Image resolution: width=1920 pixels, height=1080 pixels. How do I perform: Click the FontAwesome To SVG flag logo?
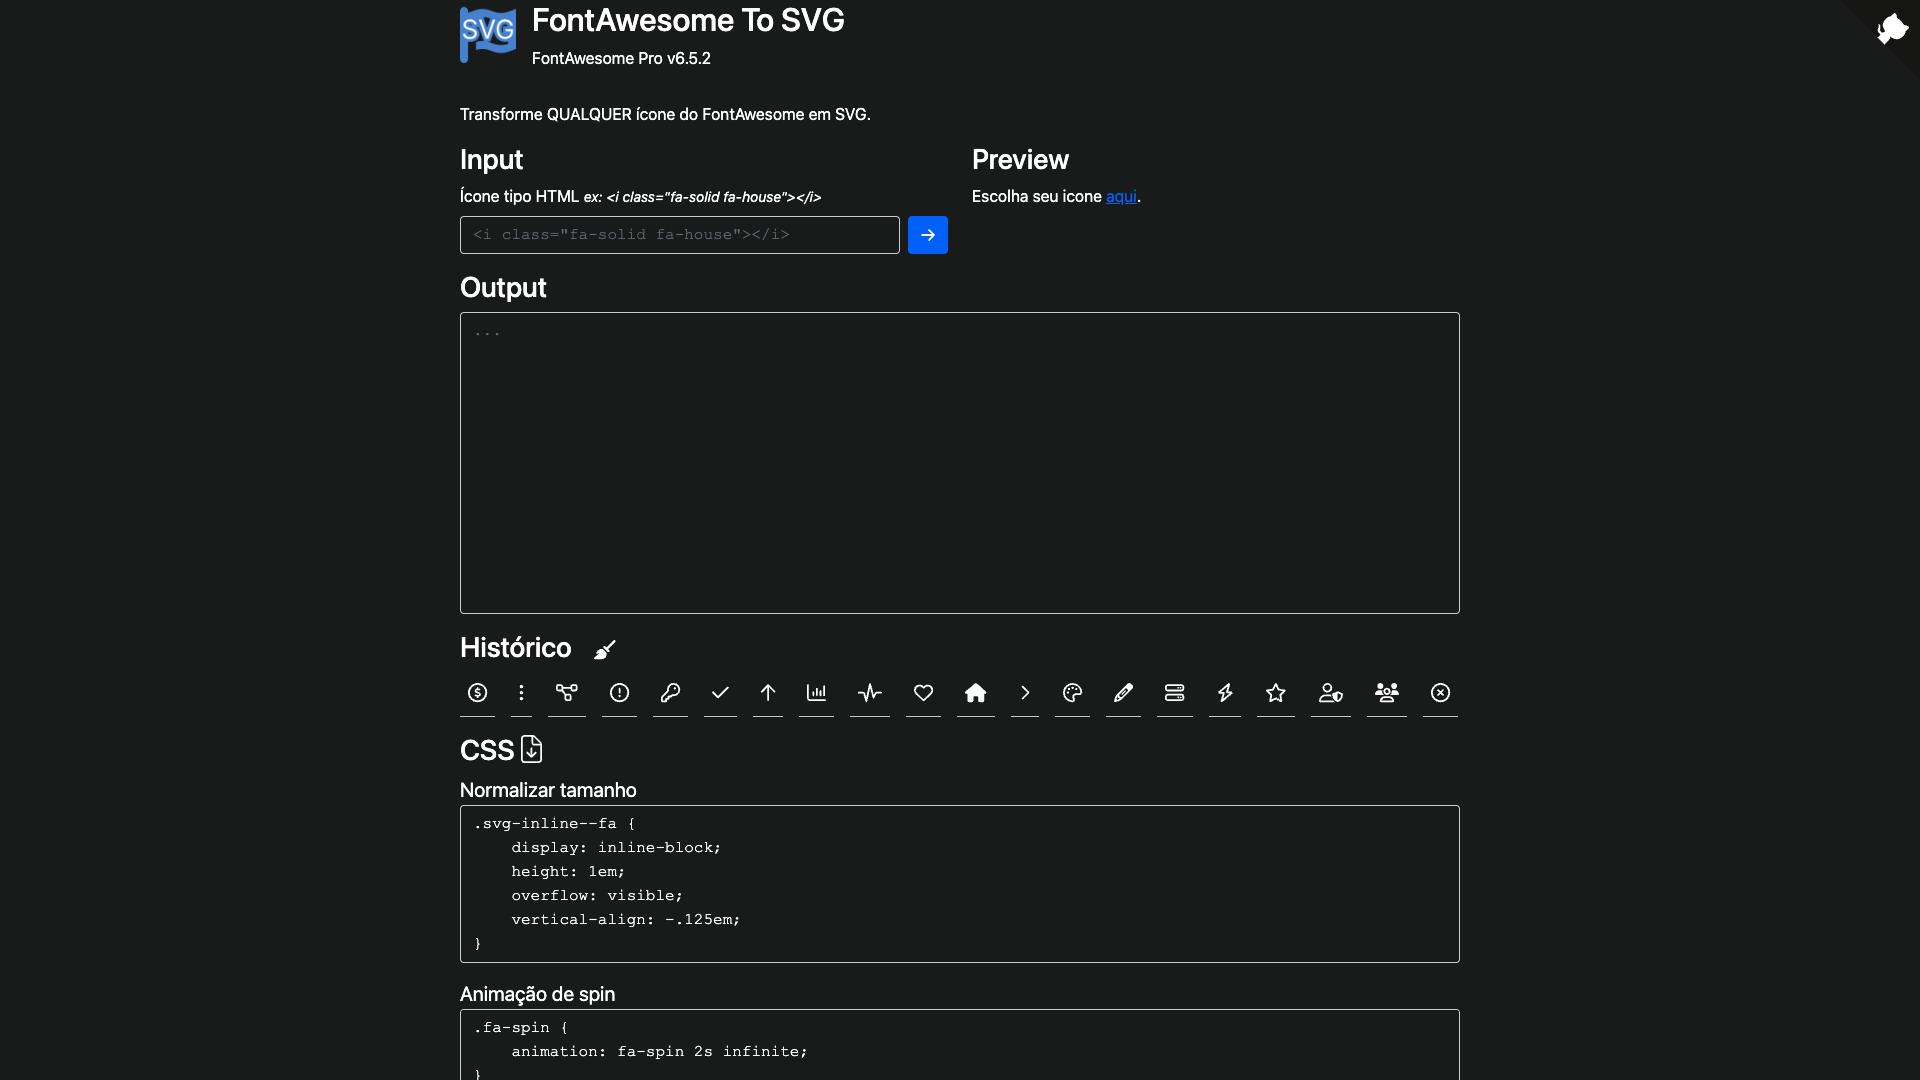click(488, 35)
